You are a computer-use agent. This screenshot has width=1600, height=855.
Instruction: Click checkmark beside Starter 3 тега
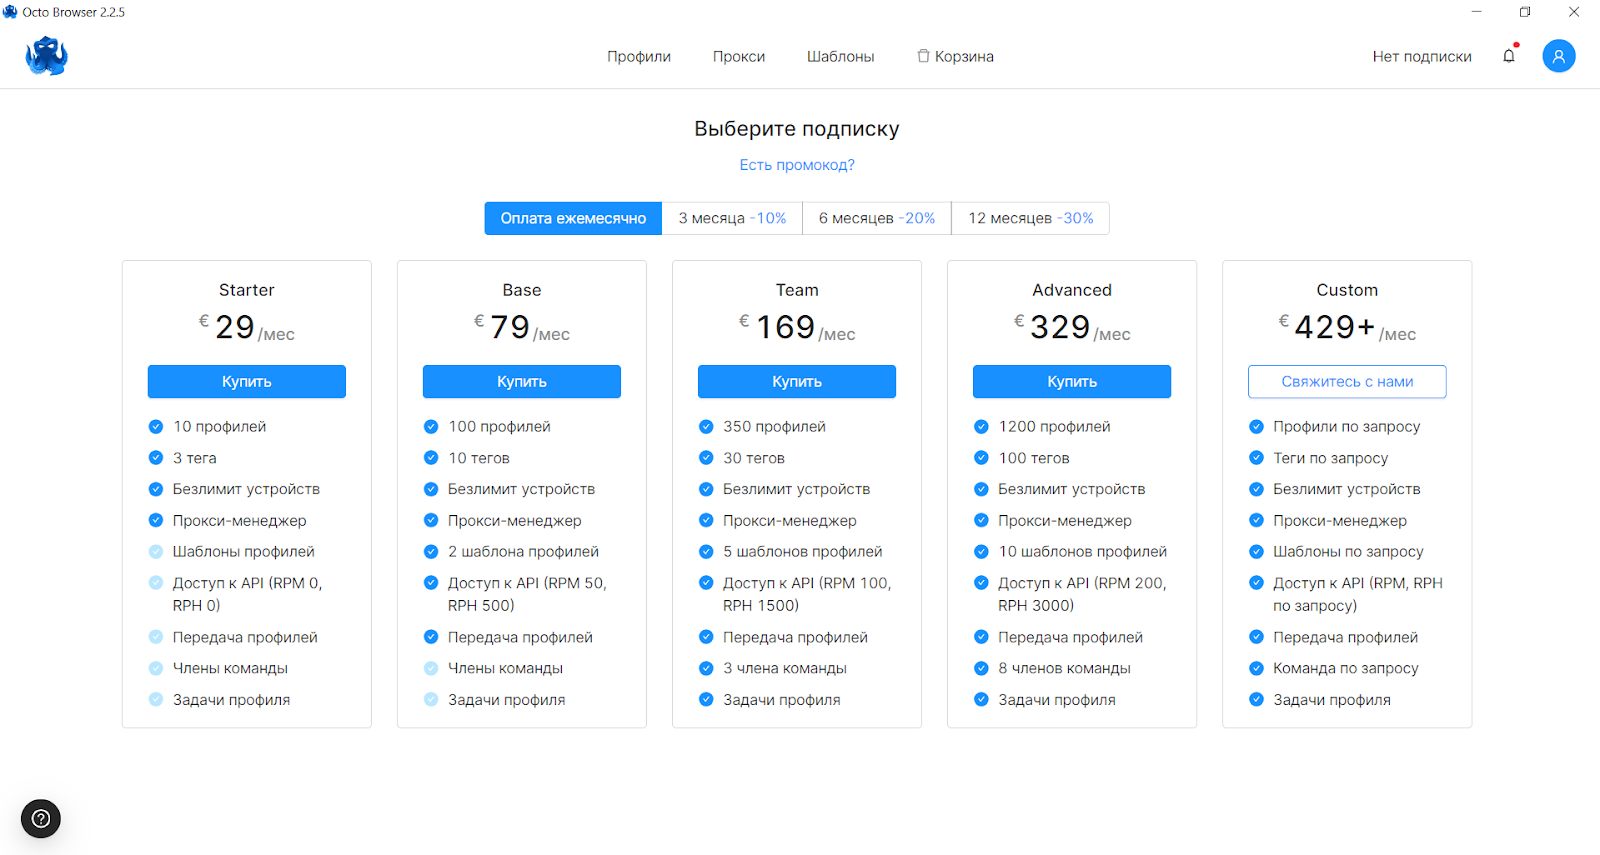pyautogui.click(x=156, y=458)
